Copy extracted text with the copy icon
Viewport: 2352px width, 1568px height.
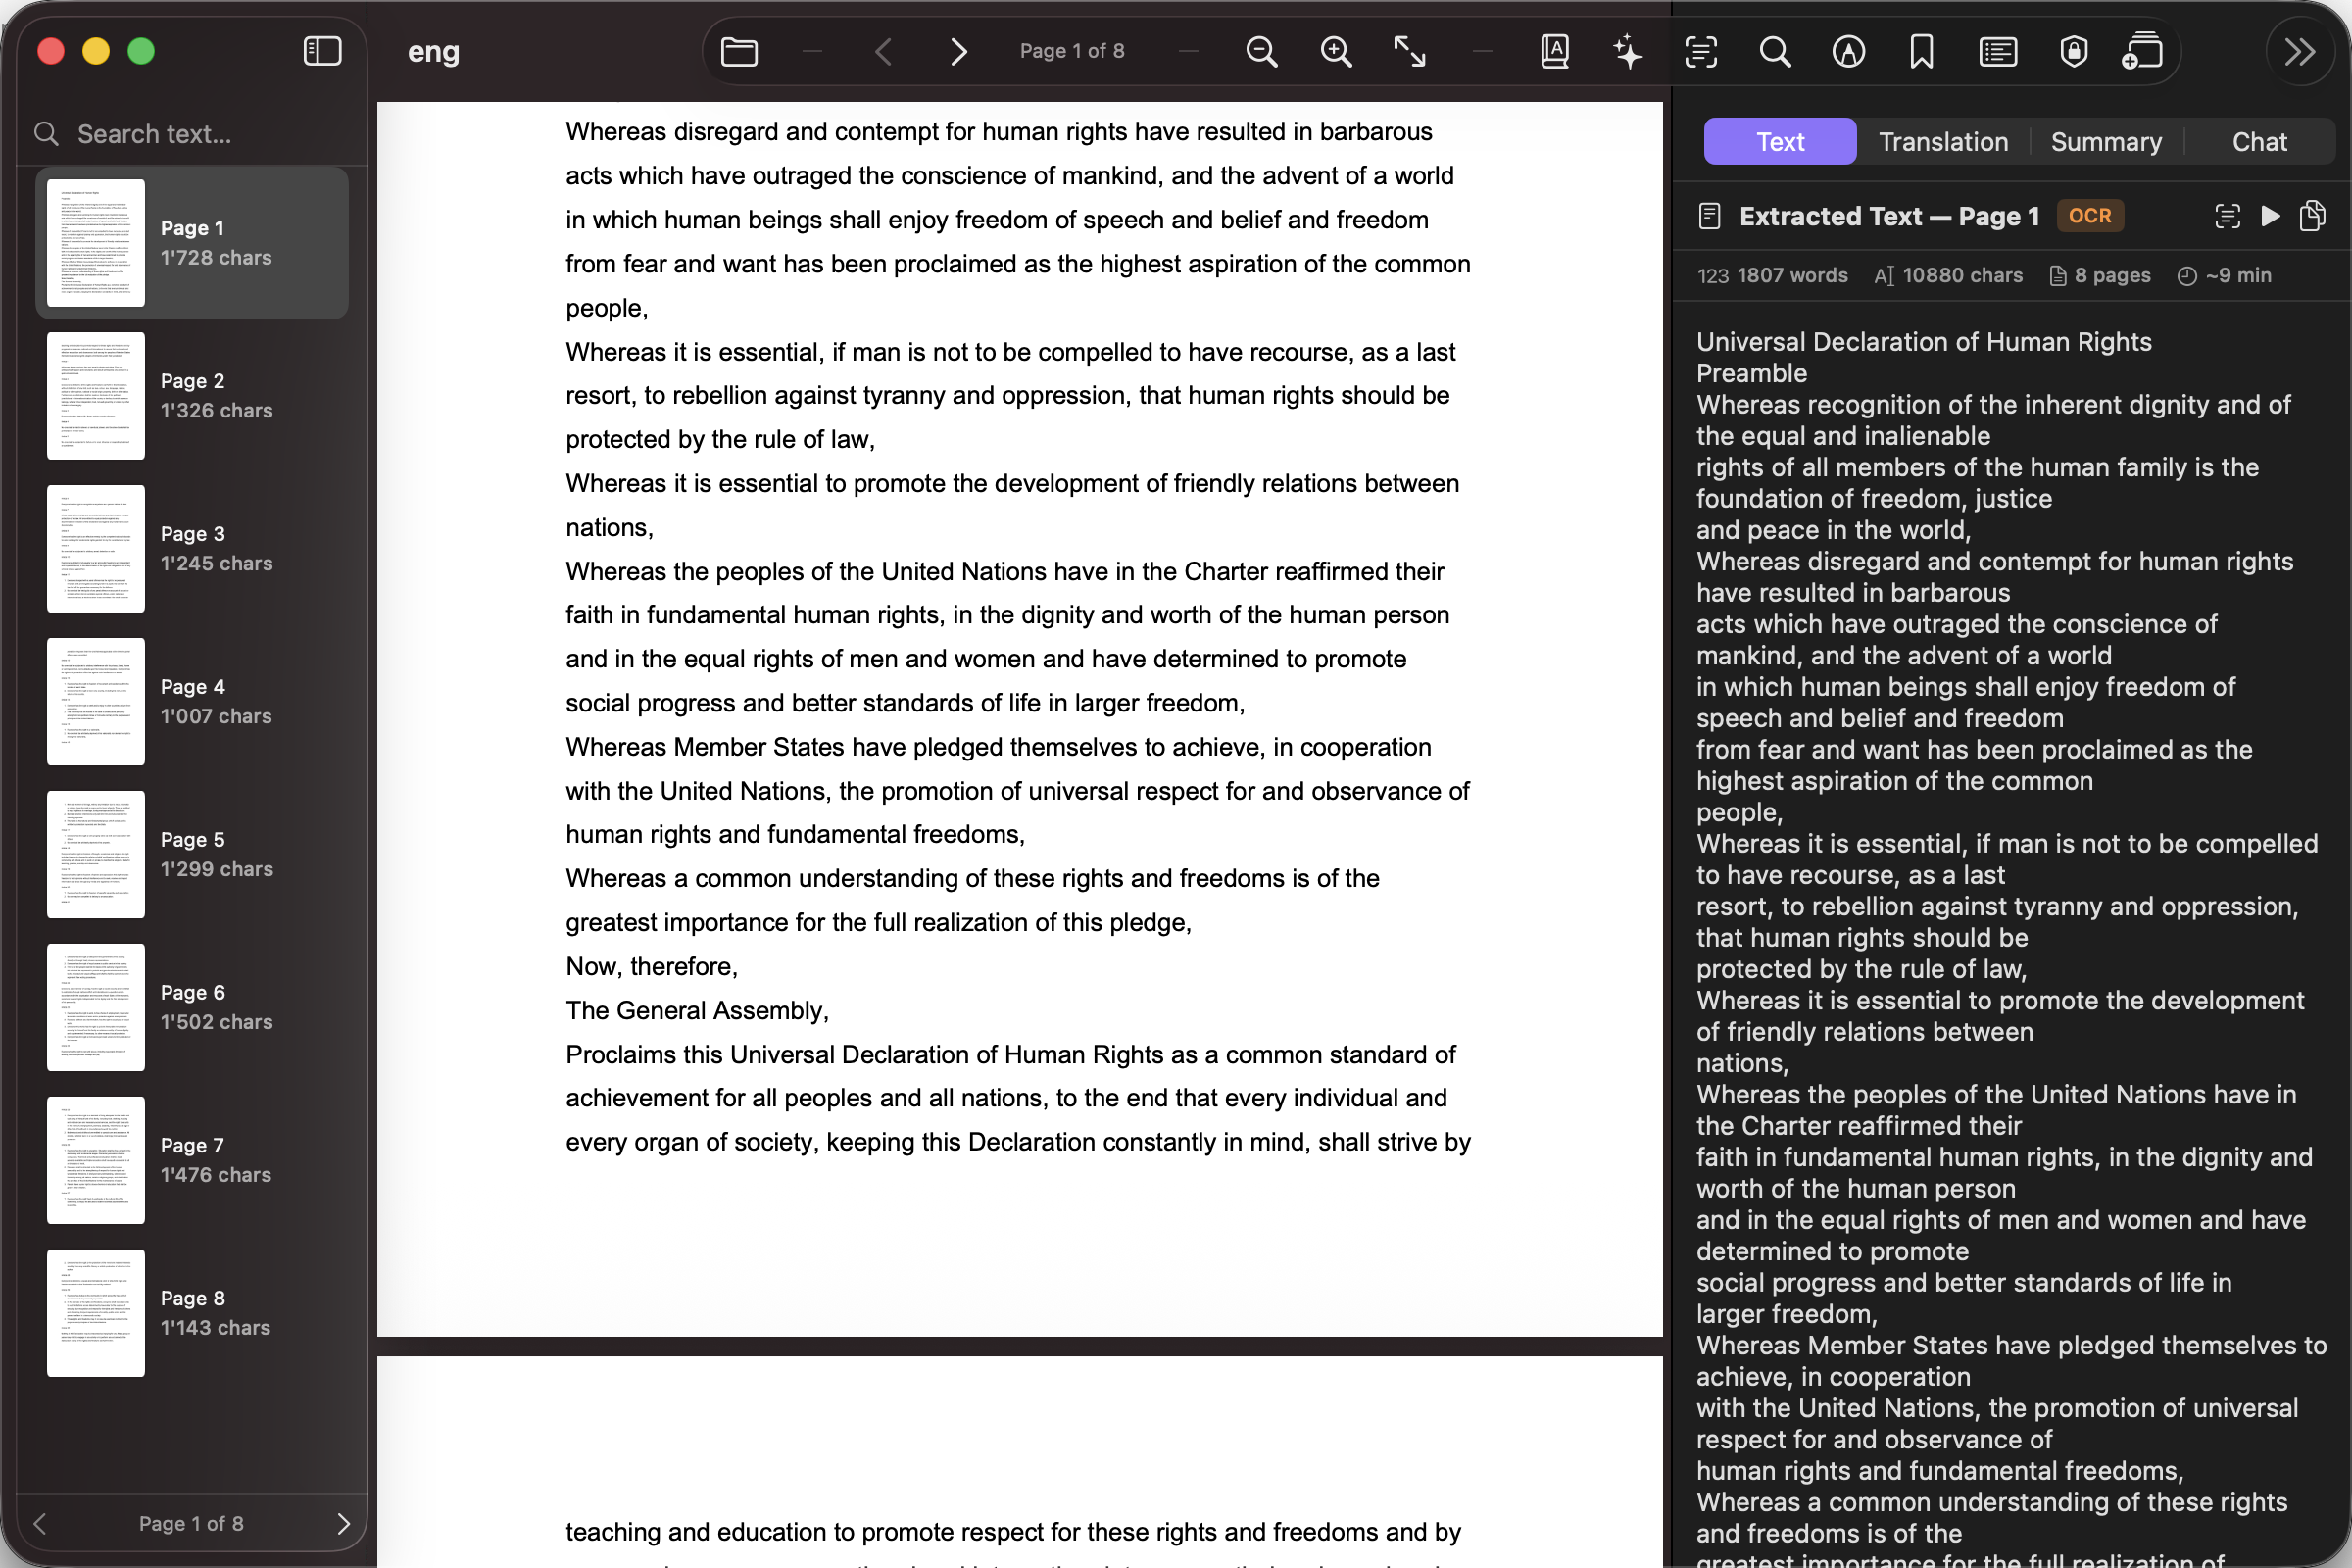pos(2313,215)
